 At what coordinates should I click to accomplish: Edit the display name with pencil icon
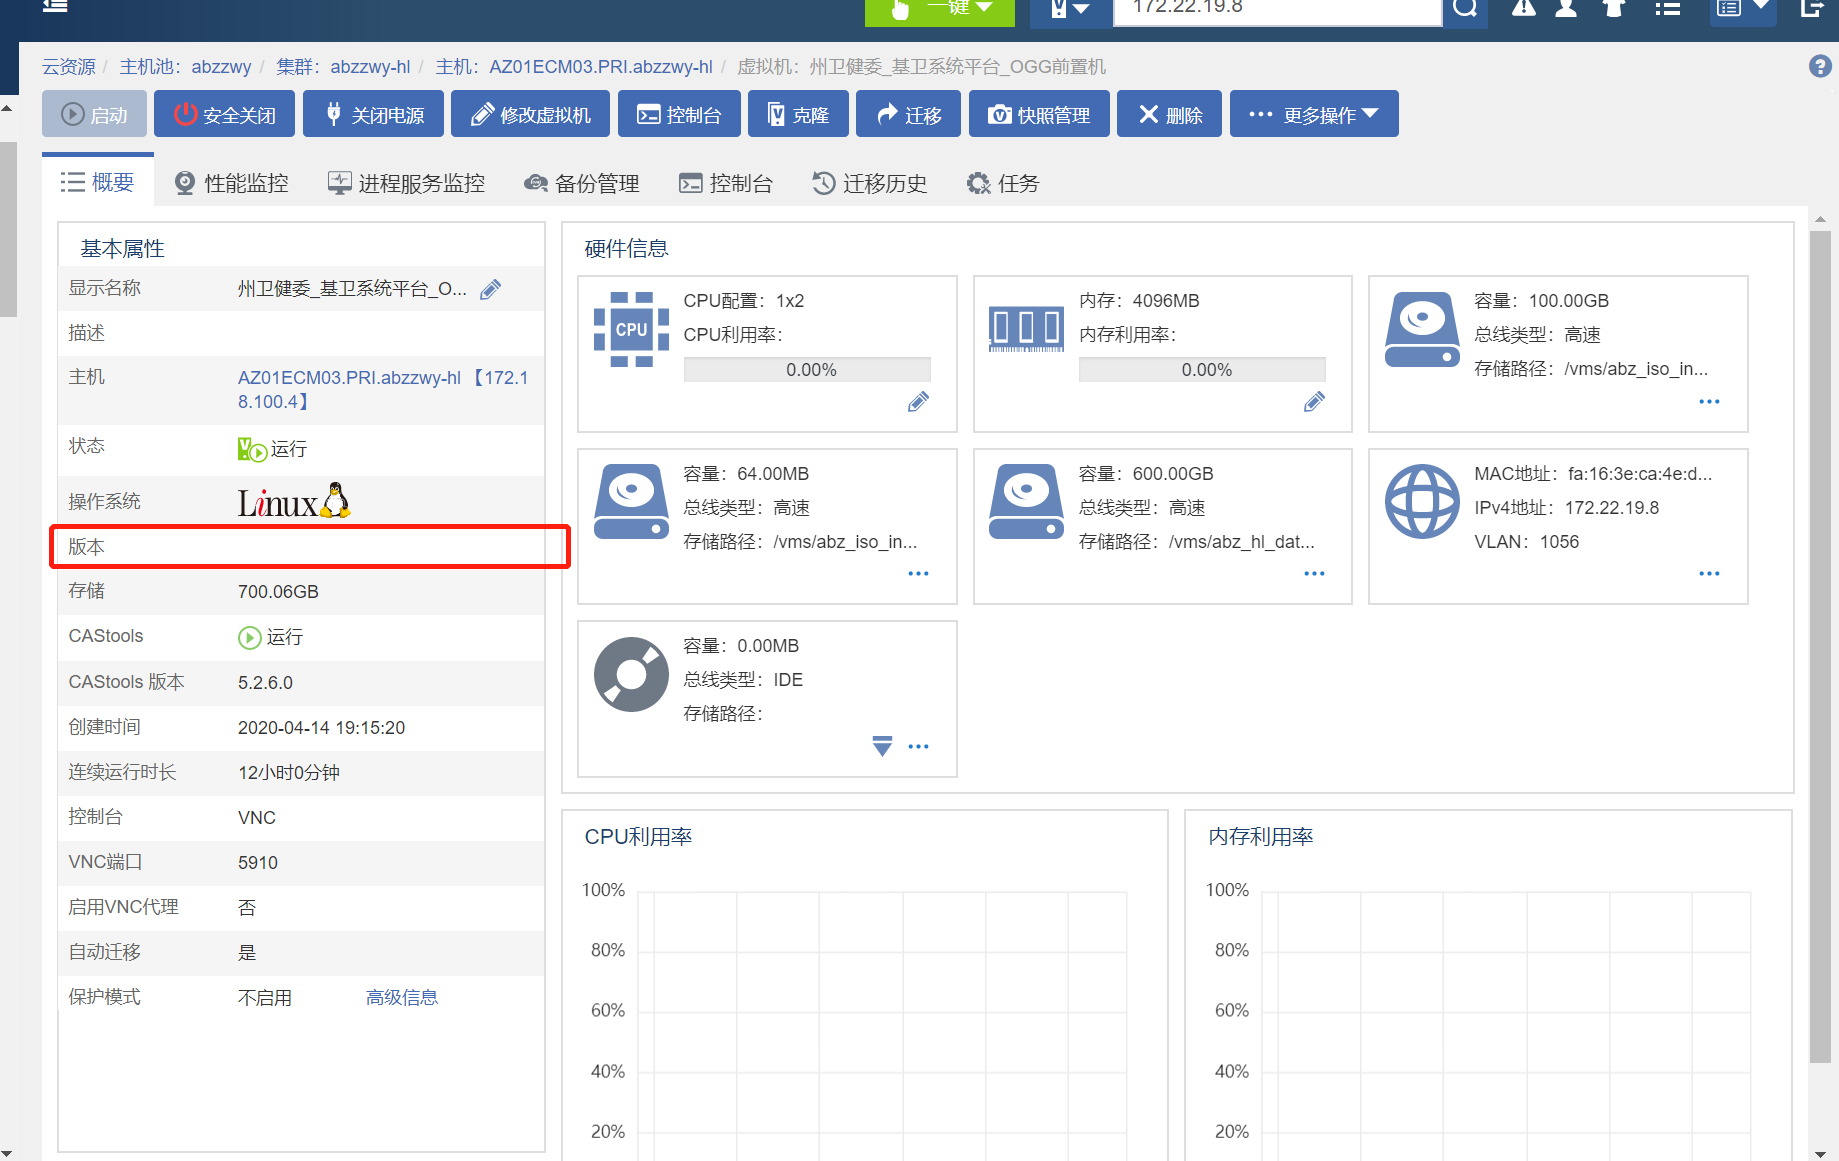(x=490, y=289)
